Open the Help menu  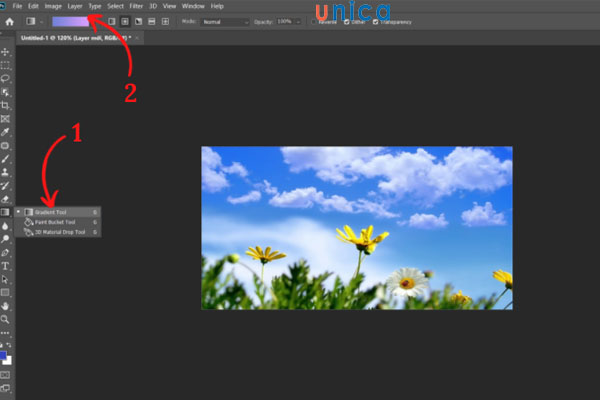(x=217, y=6)
